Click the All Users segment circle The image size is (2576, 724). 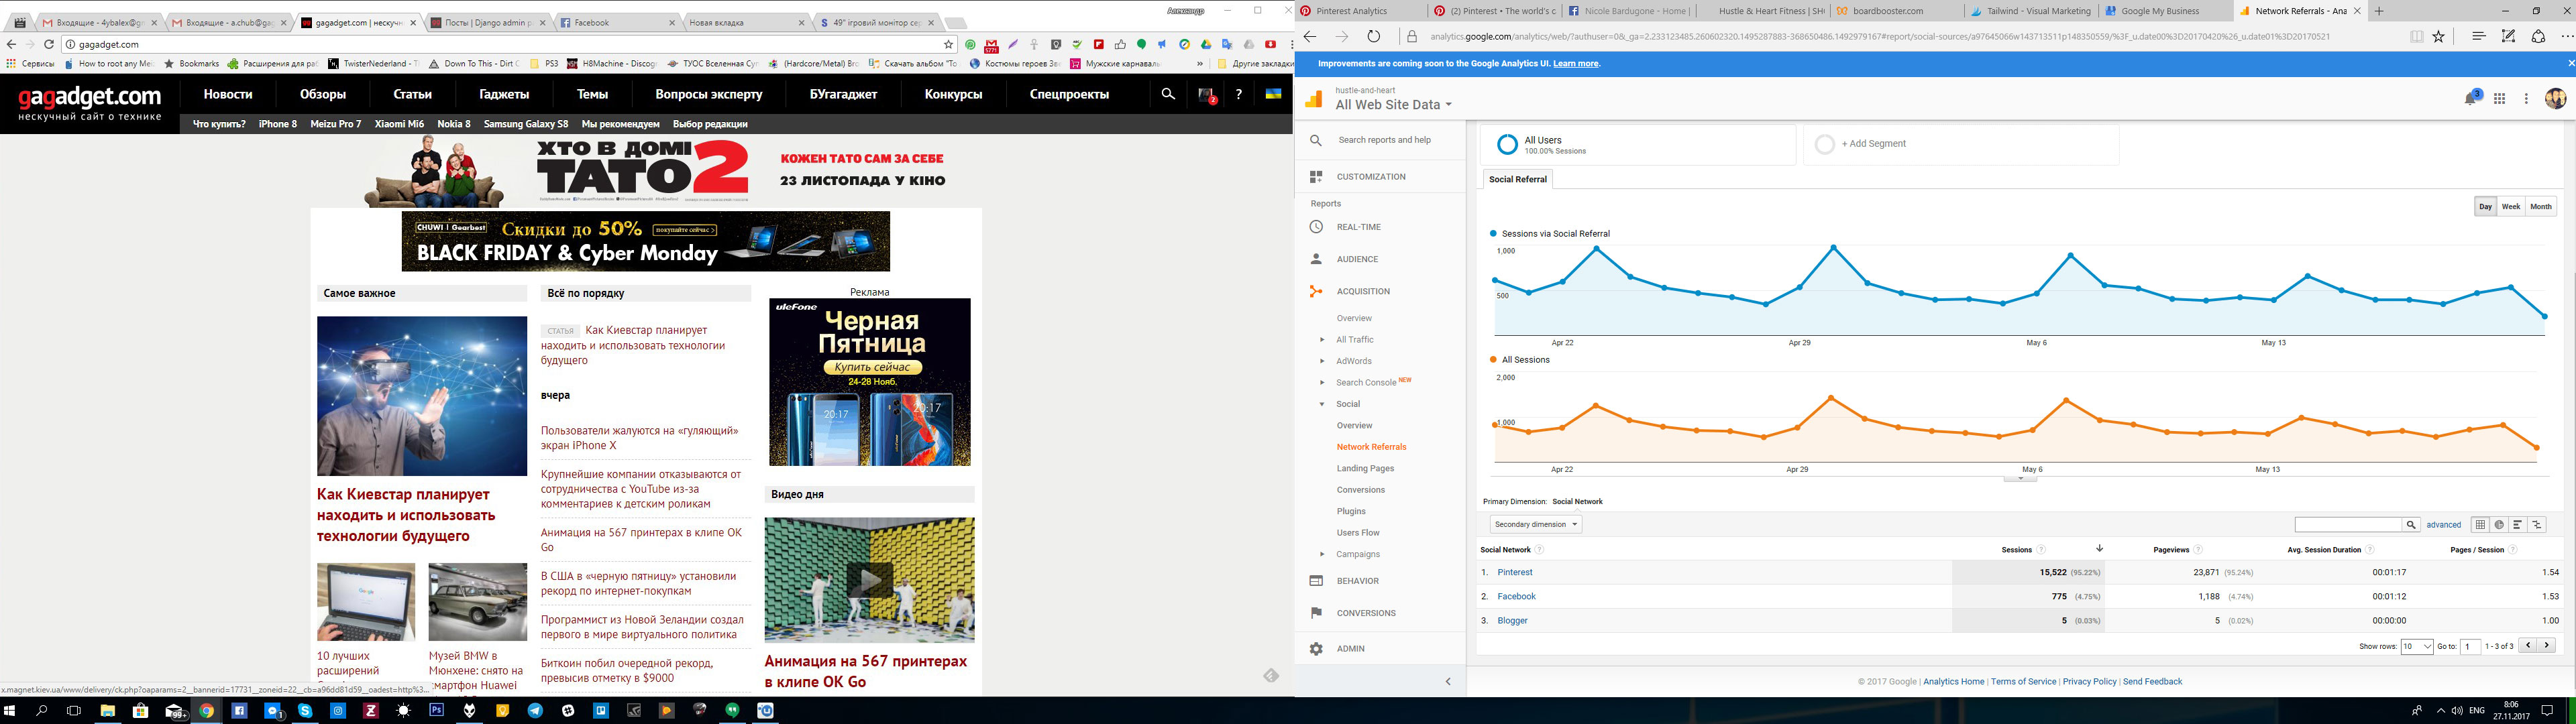1507,145
